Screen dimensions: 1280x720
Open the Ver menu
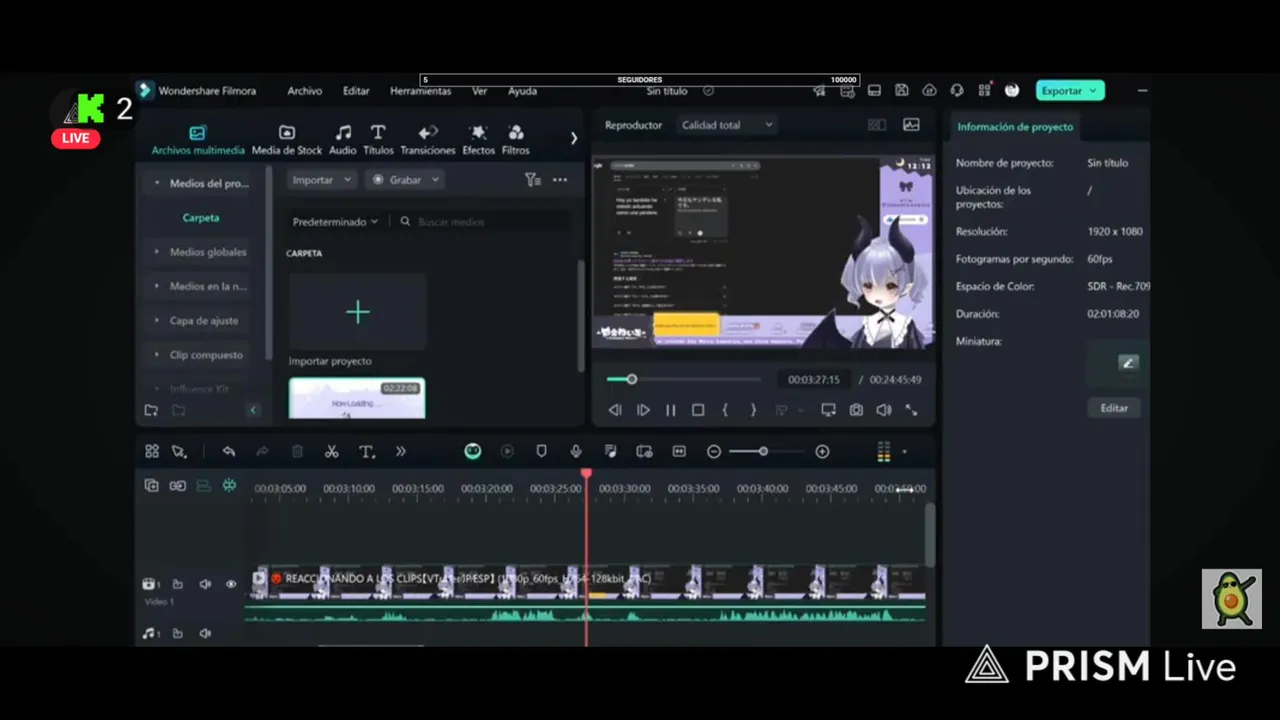pyautogui.click(x=480, y=91)
